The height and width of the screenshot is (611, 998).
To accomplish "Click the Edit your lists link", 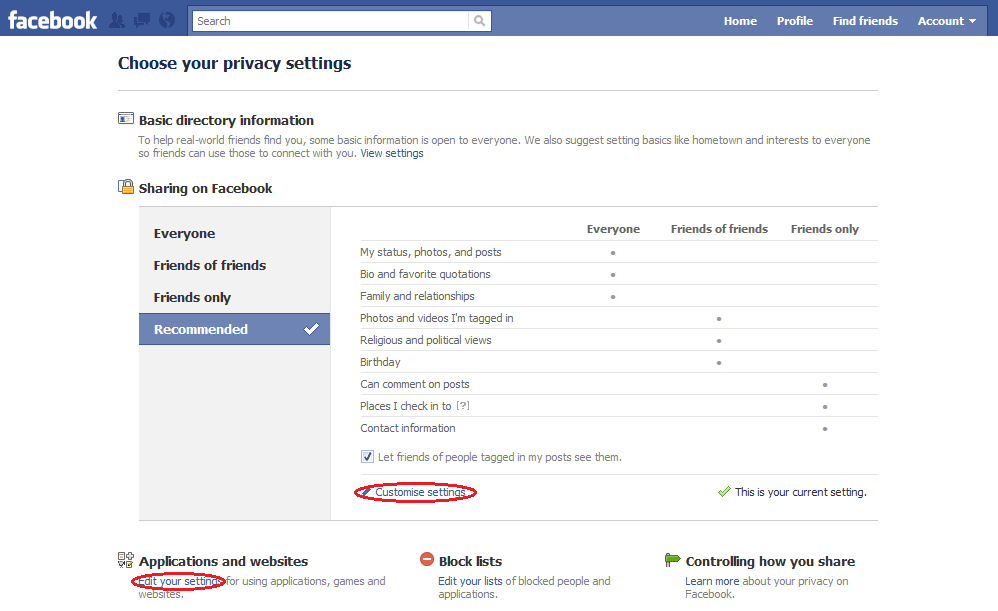I will point(470,581).
